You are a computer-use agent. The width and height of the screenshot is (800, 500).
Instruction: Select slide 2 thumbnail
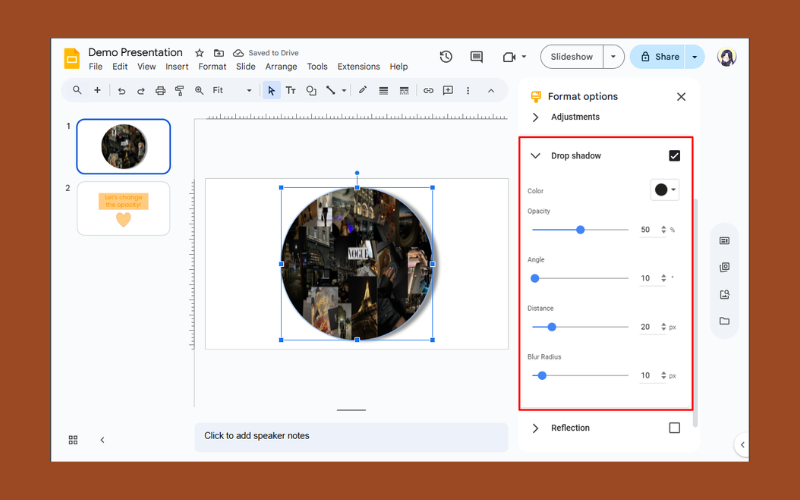[123, 209]
